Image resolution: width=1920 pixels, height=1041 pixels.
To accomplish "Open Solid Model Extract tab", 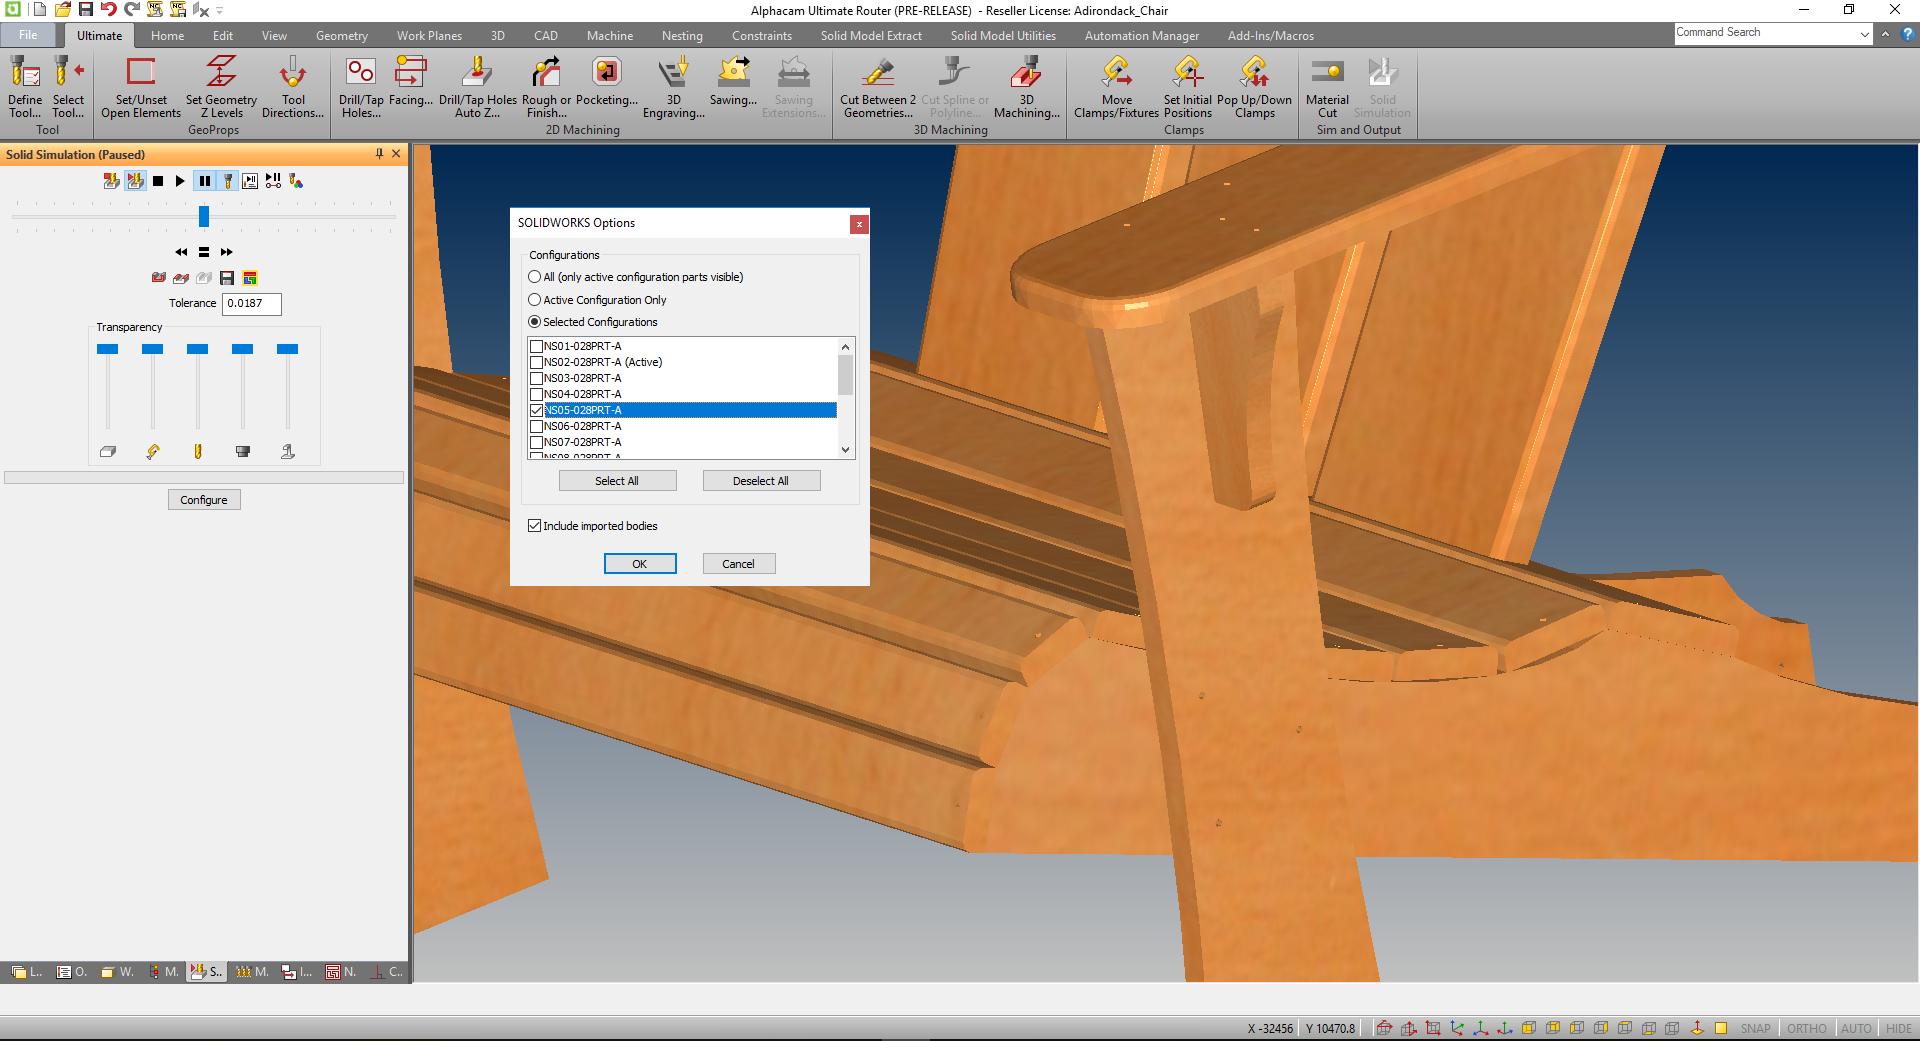I will 871,36.
